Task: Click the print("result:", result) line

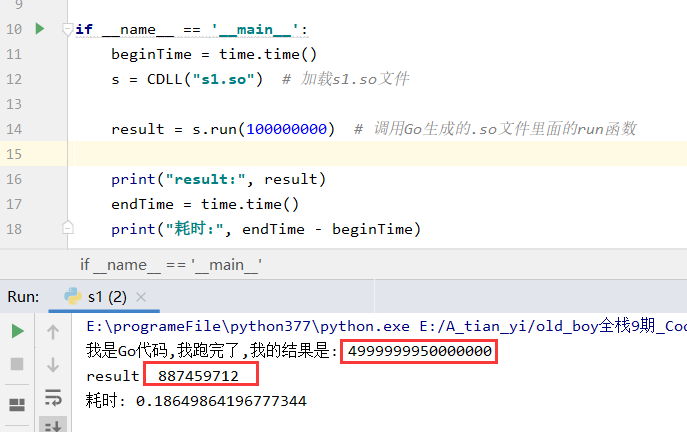Action: tap(218, 179)
